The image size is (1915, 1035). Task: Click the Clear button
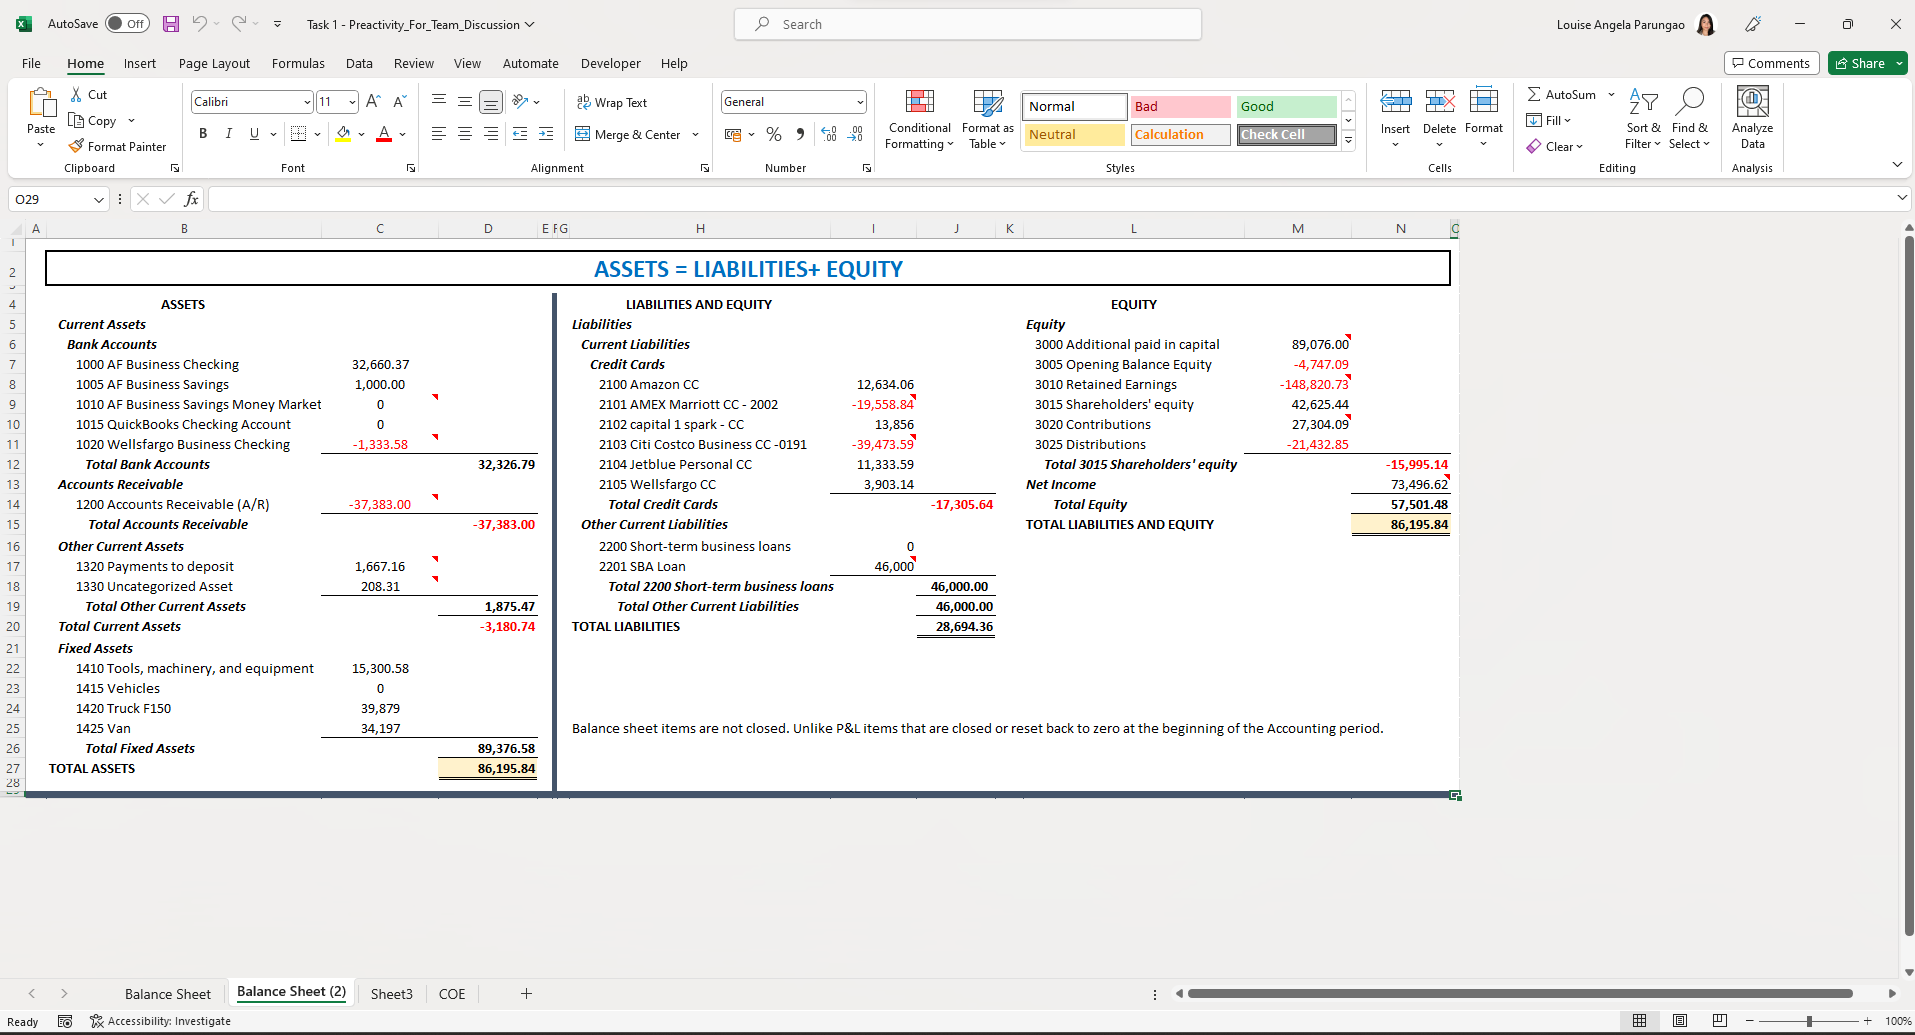(x=1555, y=146)
